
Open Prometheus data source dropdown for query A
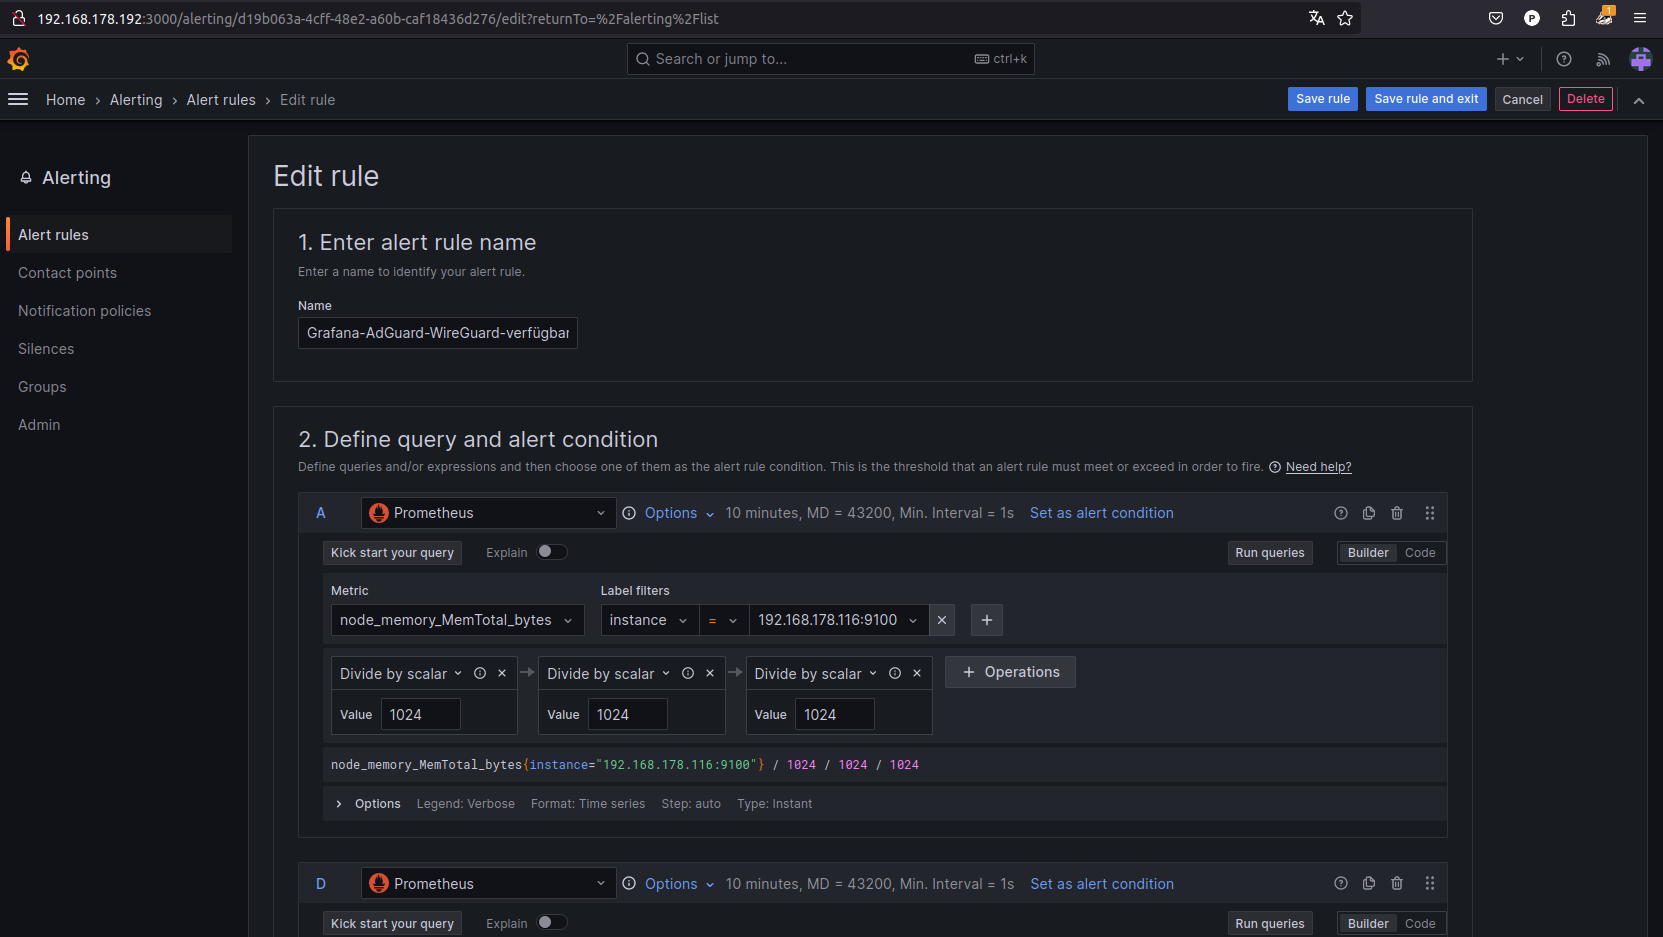click(488, 513)
